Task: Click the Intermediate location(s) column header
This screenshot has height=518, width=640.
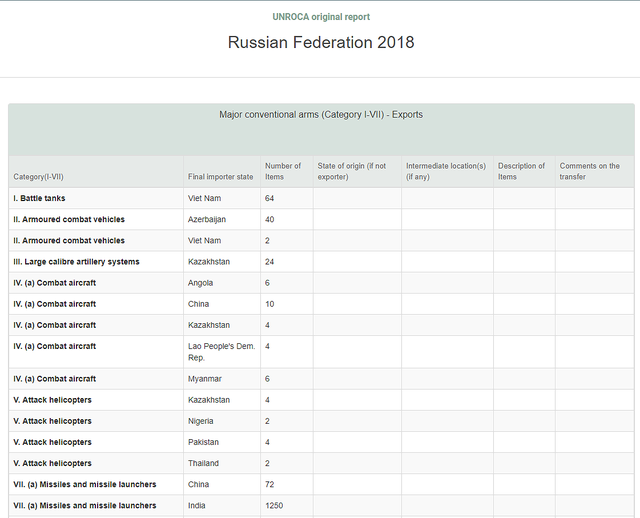Action: [446, 171]
